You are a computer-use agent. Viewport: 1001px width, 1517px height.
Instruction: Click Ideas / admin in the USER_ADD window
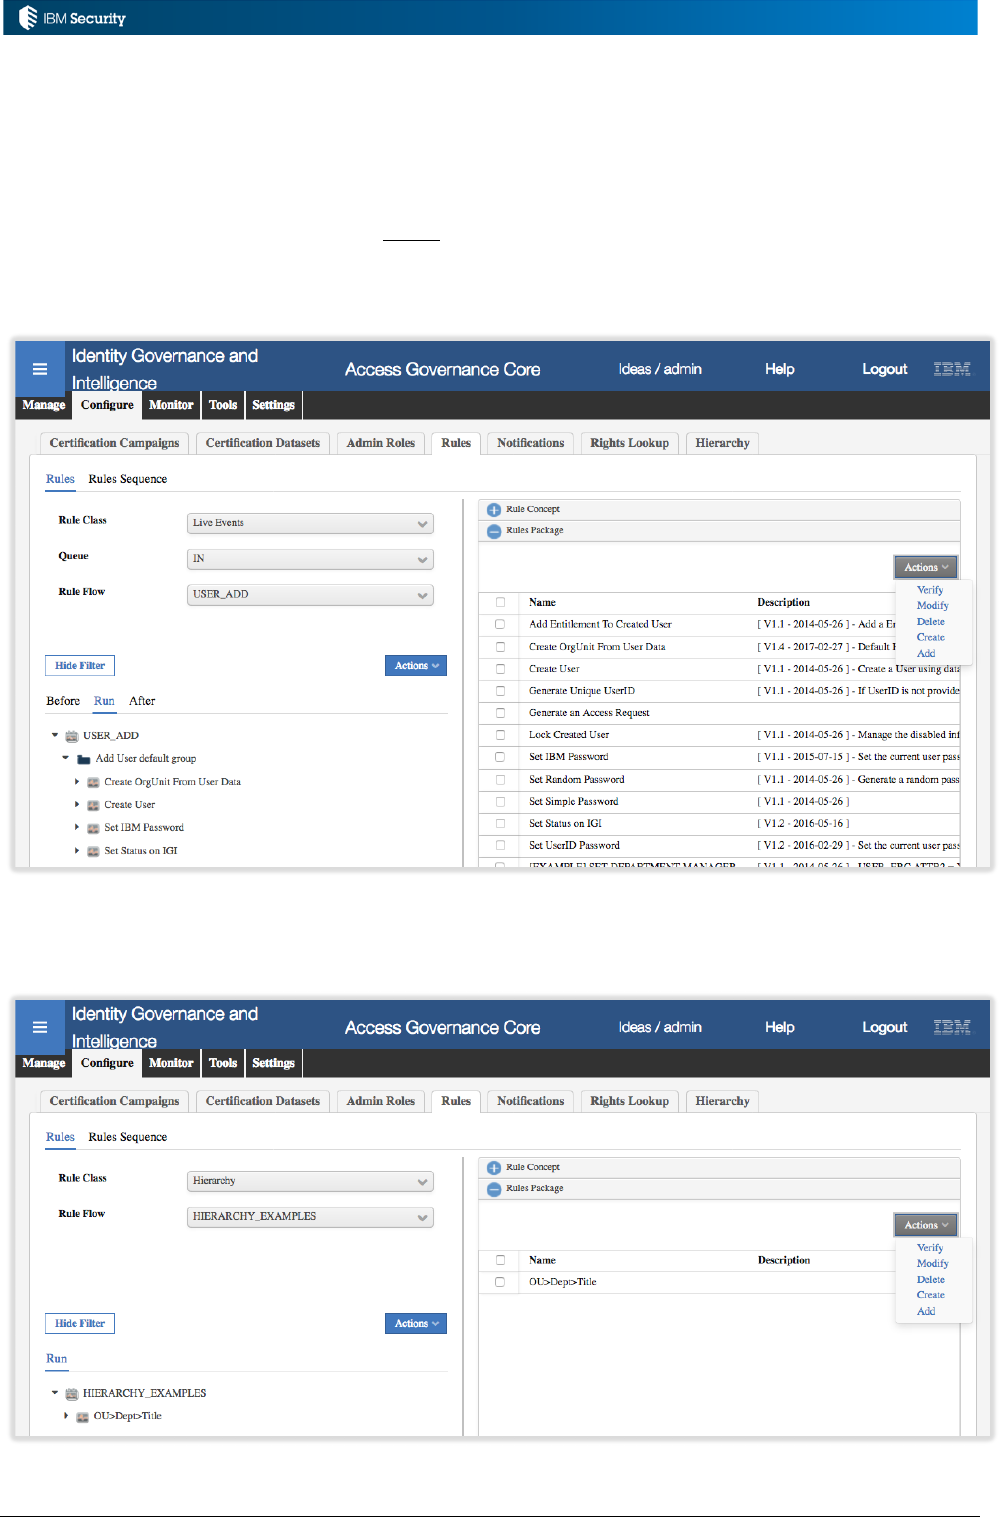pos(660,369)
